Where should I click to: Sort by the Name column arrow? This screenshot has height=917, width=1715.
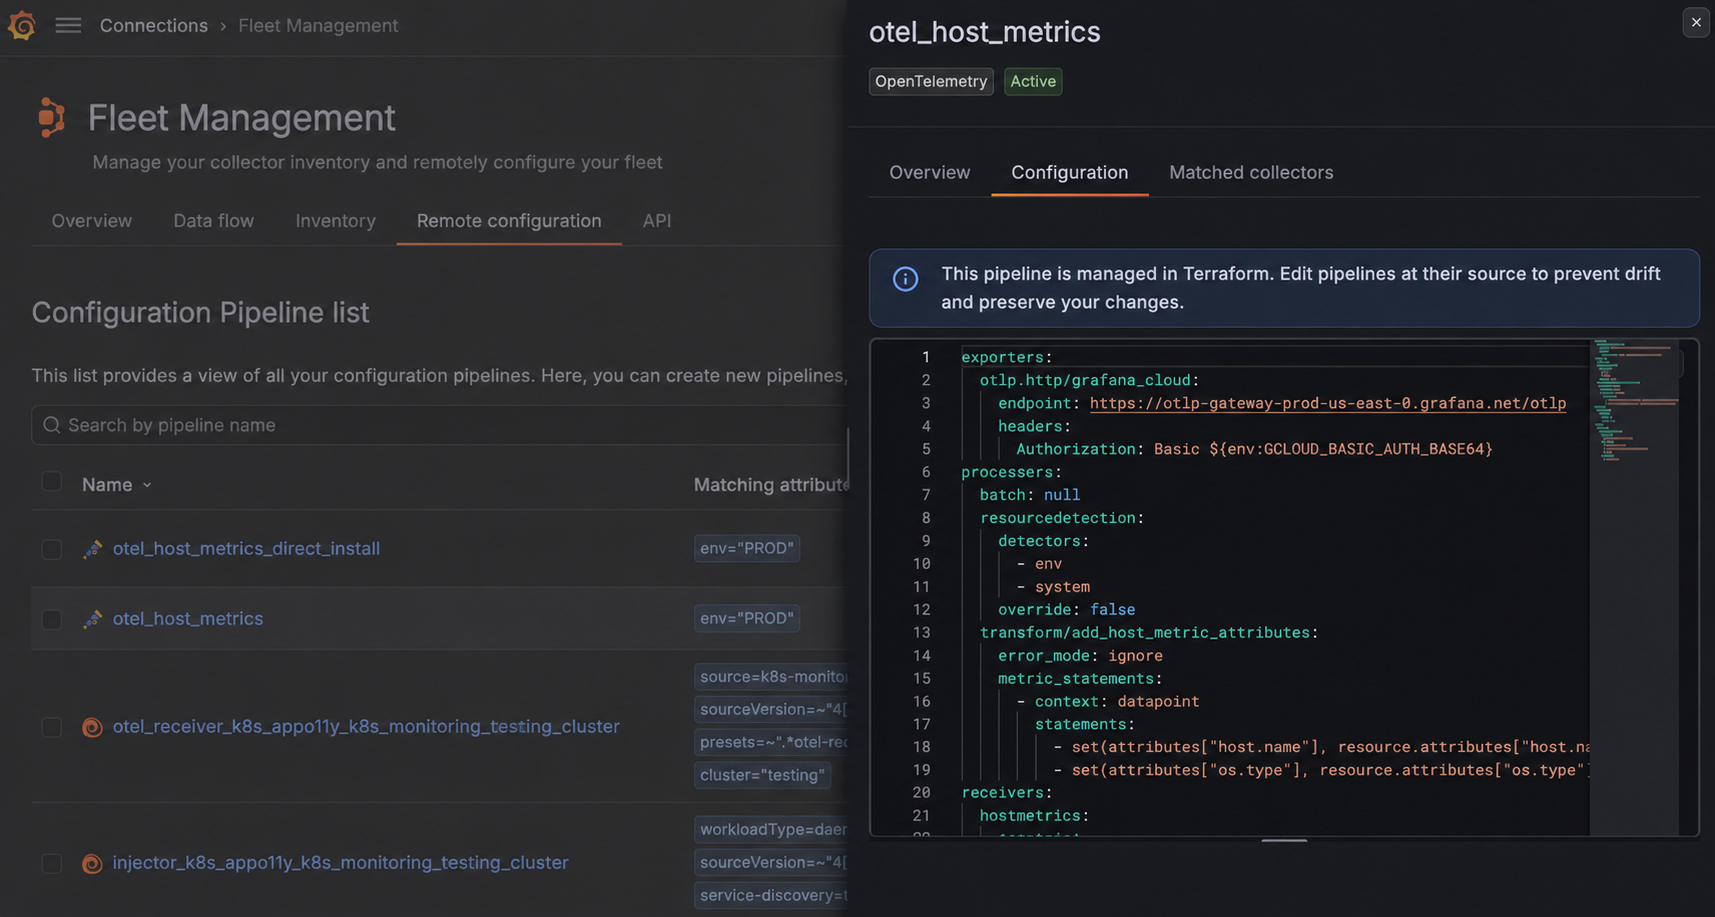147,485
